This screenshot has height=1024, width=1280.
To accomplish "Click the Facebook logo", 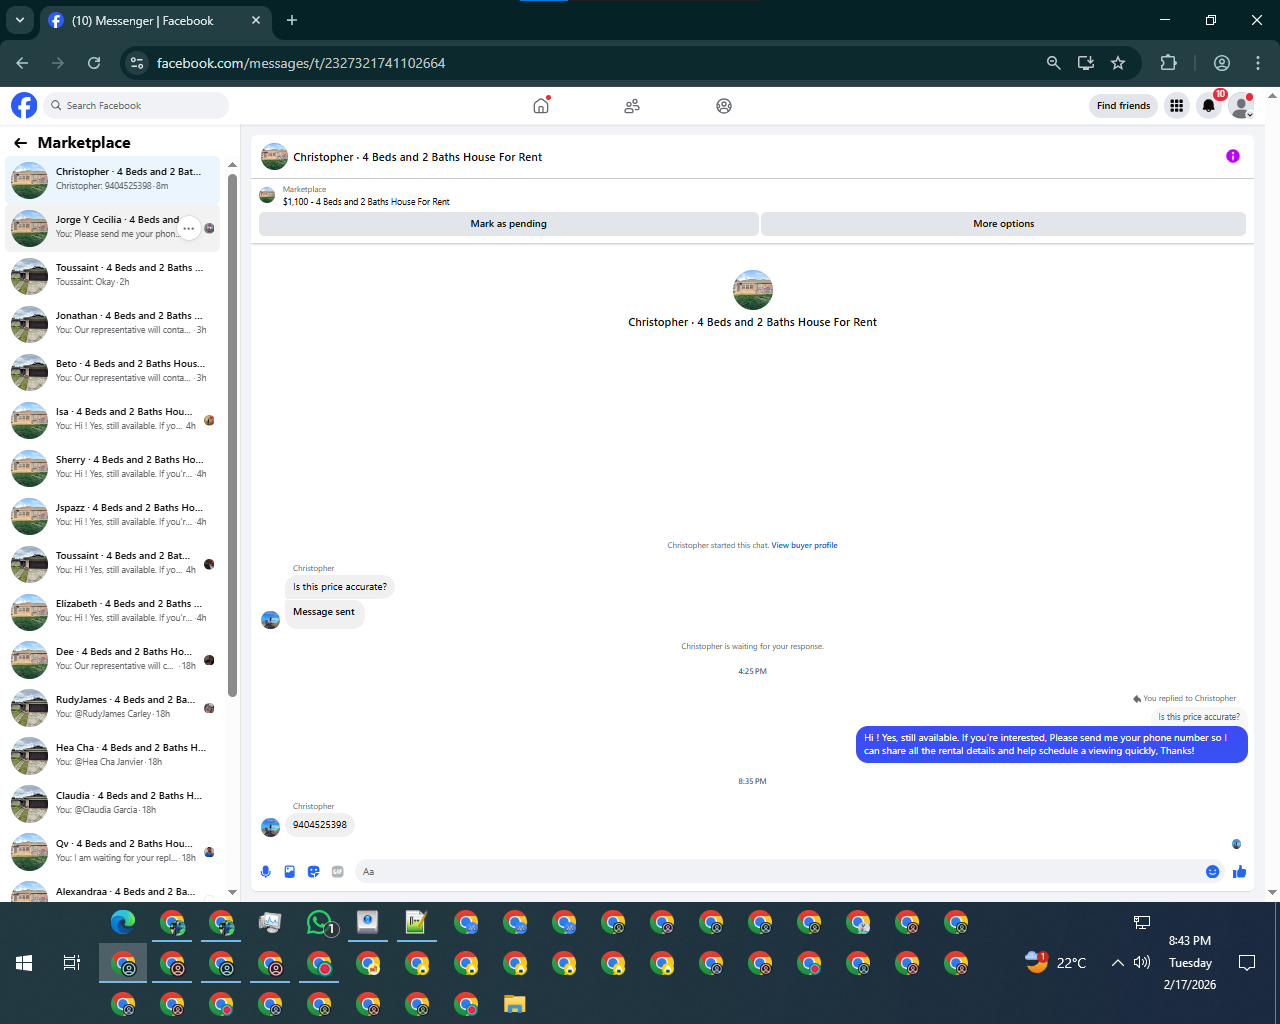I will [x=24, y=105].
